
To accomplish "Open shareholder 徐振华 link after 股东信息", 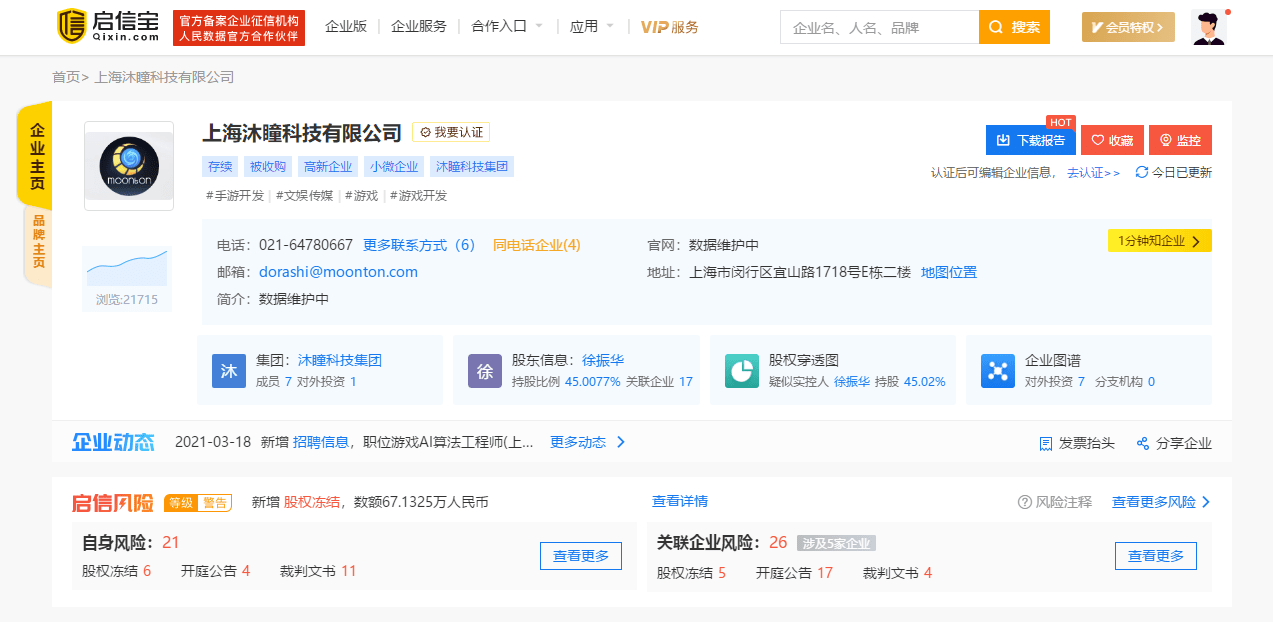I will [603, 360].
